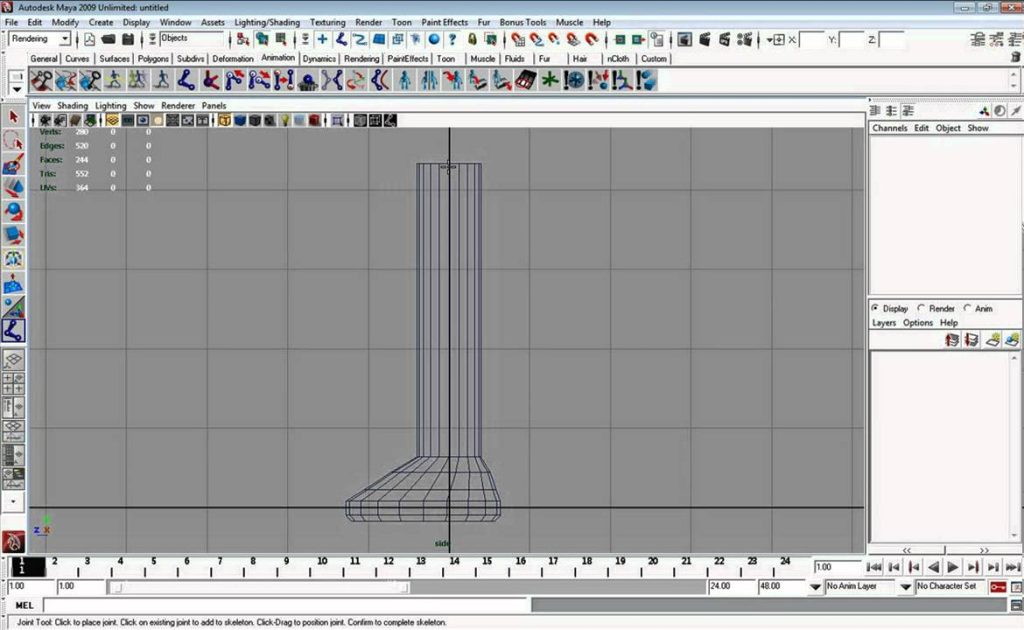Choose the Lasso Select tool
The image size is (1024, 630).
[x=13, y=140]
